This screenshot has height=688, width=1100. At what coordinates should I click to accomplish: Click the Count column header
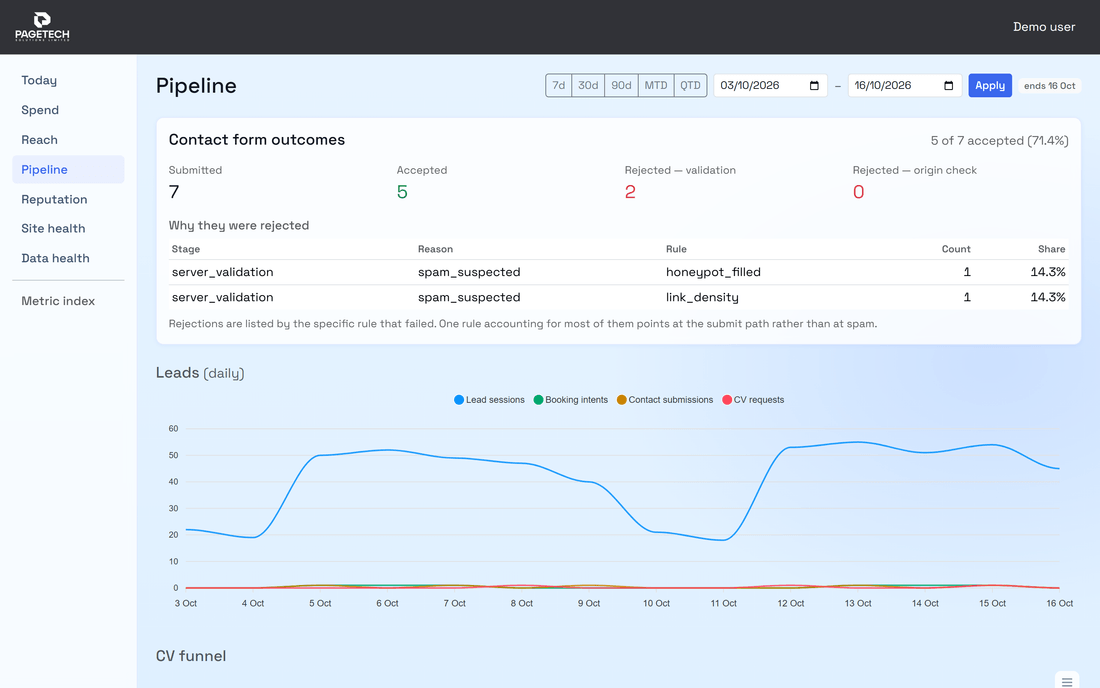[x=956, y=249]
